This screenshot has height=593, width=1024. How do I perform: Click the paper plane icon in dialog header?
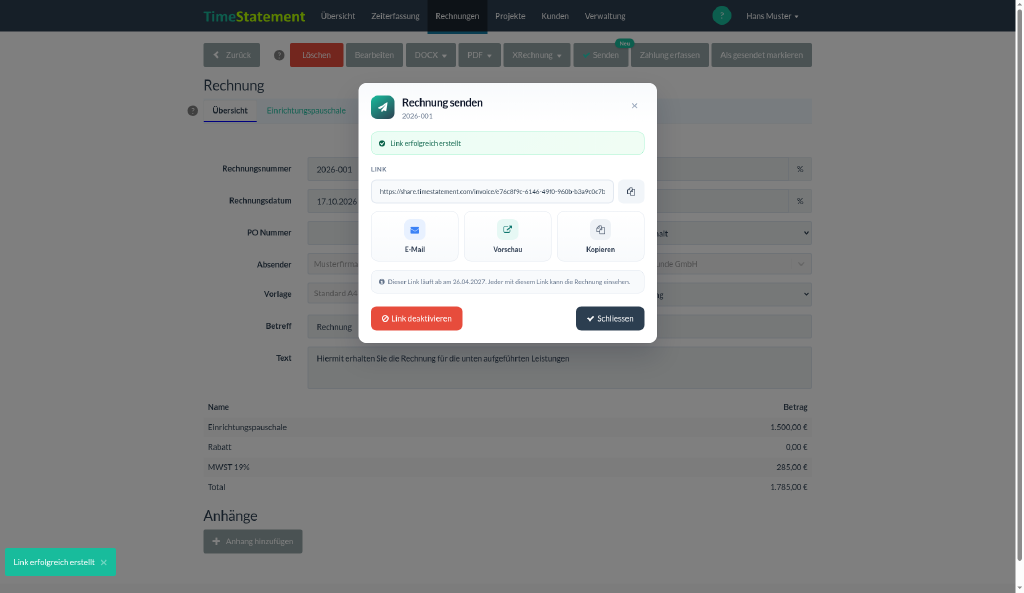click(x=383, y=107)
